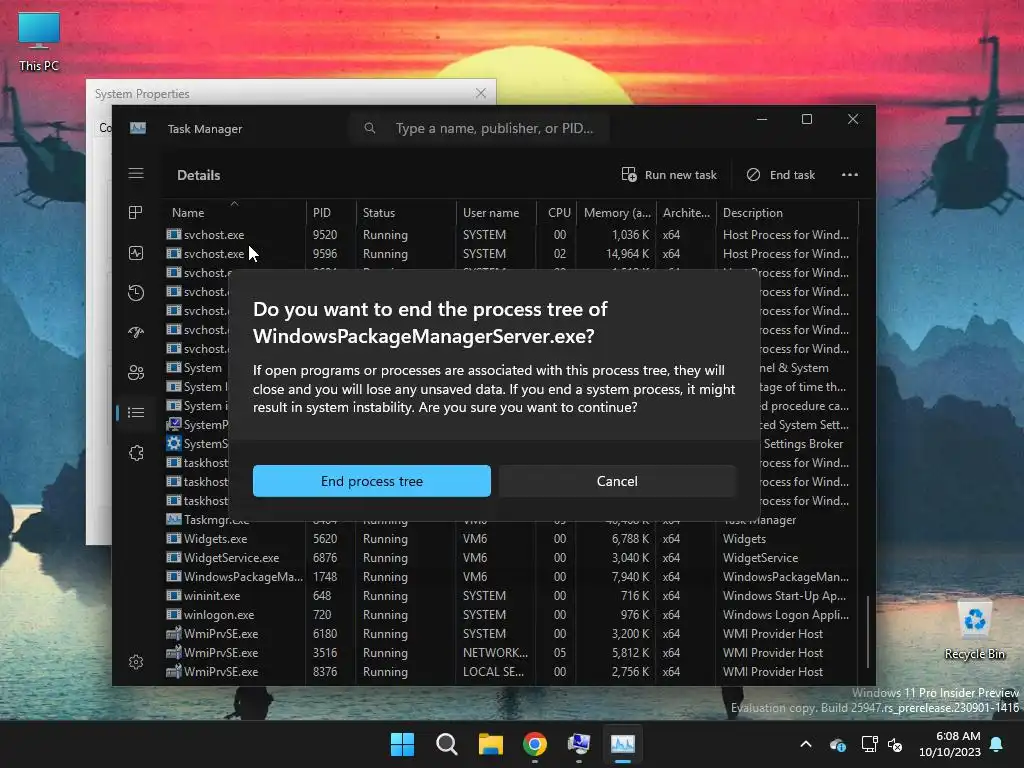Click End task button in toolbar

pyautogui.click(x=781, y=174)
